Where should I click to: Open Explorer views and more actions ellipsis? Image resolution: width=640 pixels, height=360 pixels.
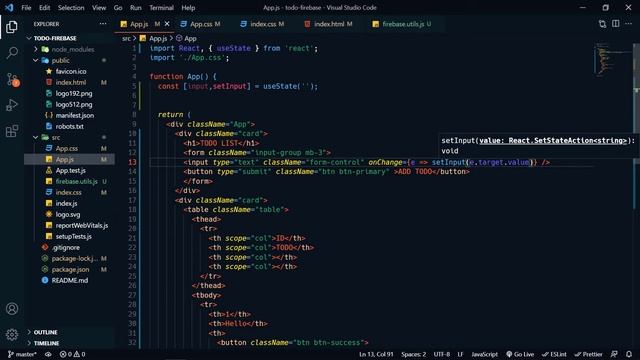pyautogui.click(x=103, y=24)
